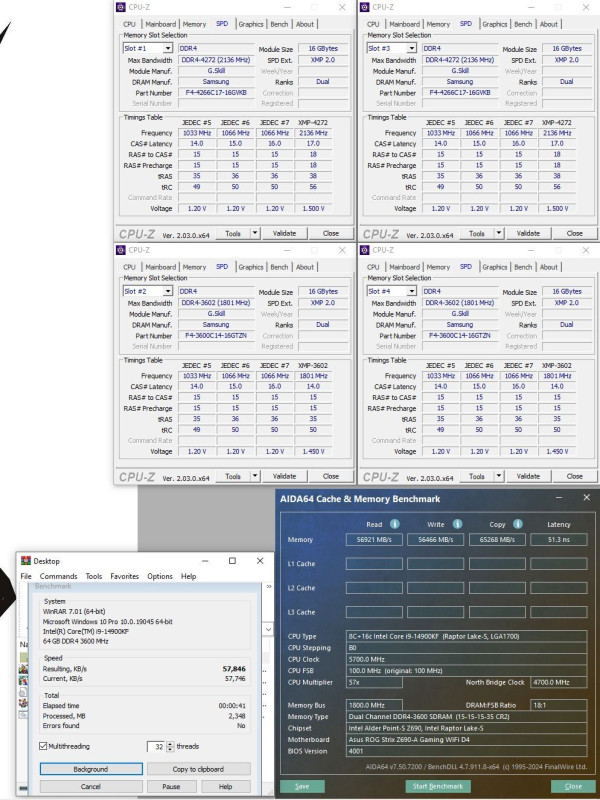The width and height of the screenshot is (600, 800).
Task: Click the CPU-Z app icon in Slot #1 window
Action: [x=120, y=7]
